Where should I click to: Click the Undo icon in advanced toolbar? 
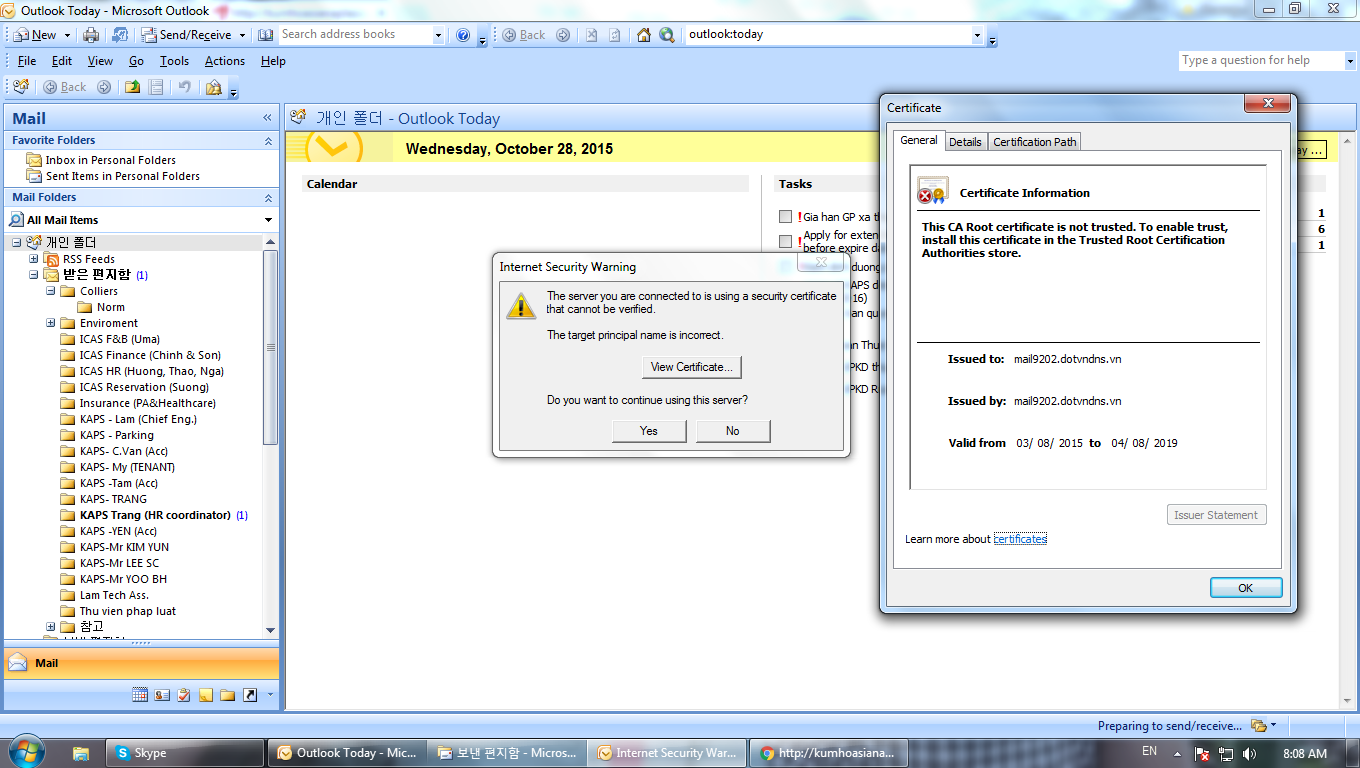[x=185, y=87]
